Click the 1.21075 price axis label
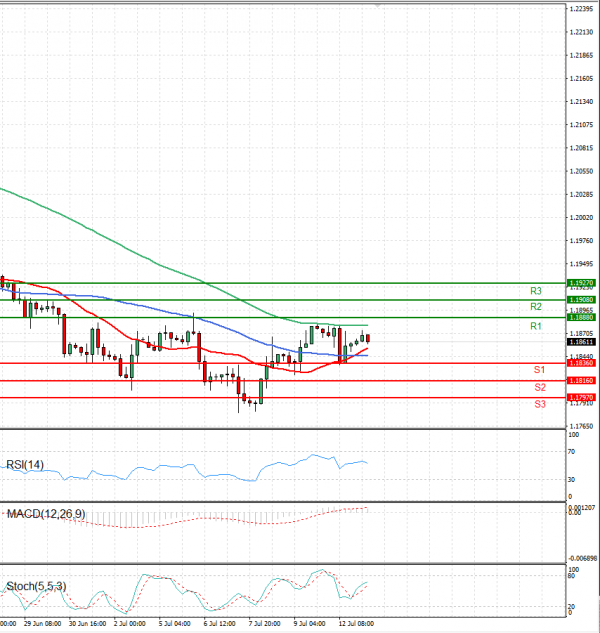Viewport: 600px width, 633px height. (581, 125)
